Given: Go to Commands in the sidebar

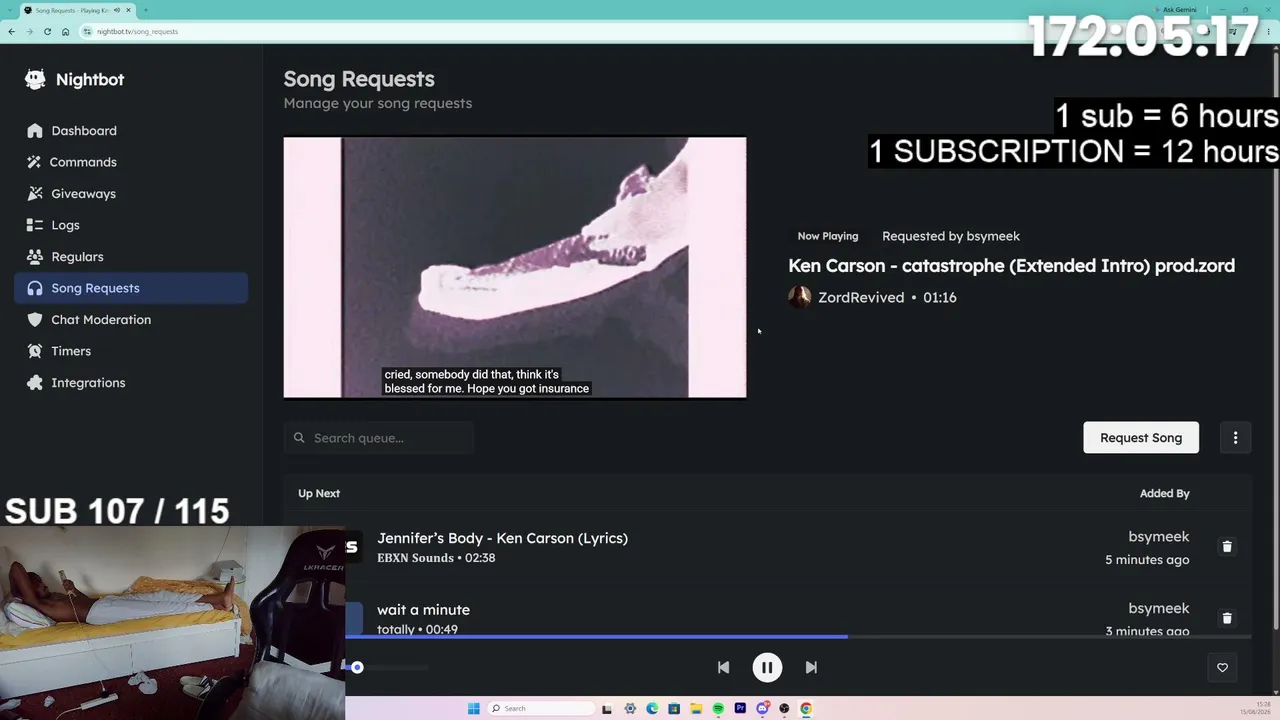Looking at the screenshot, I should point(131,162).
